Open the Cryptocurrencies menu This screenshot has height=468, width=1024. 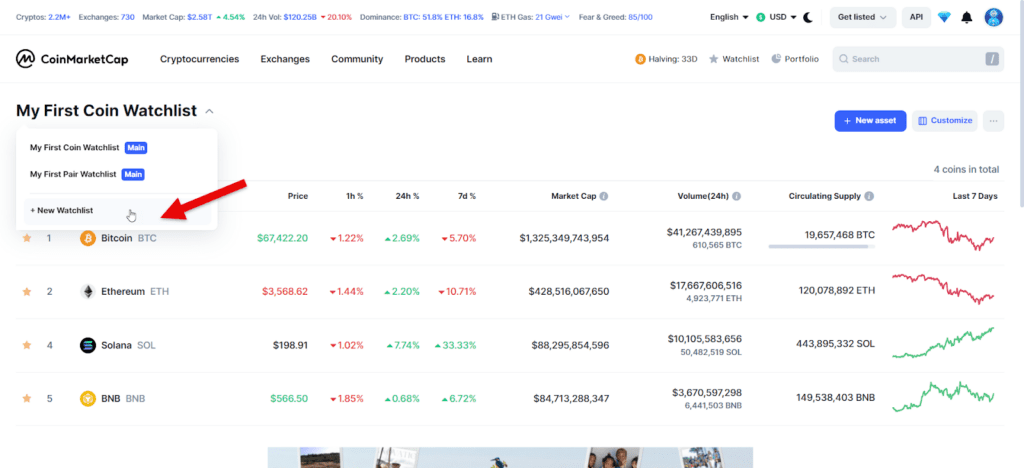click(199, 59)
